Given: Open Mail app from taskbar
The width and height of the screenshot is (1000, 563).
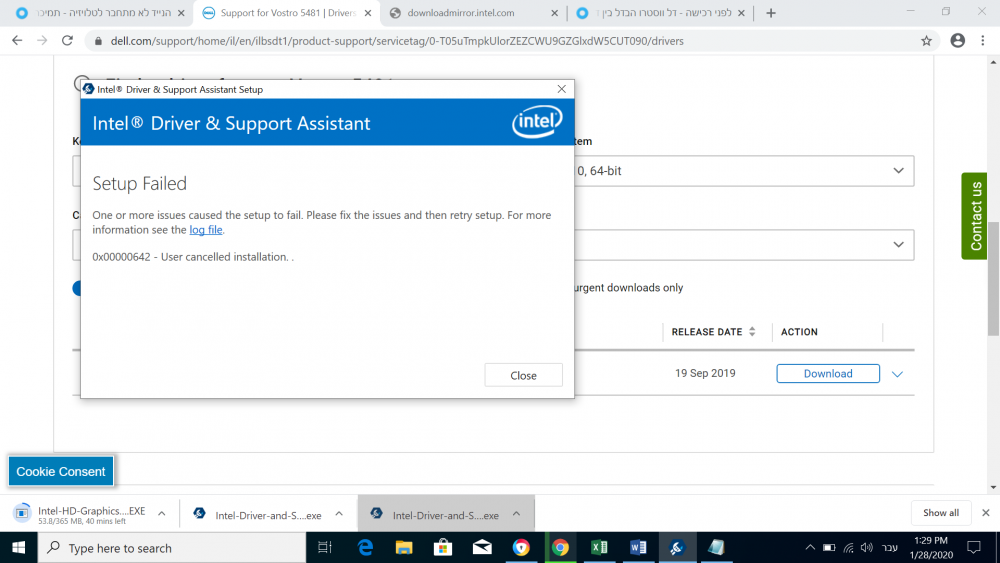Looking at the screenshot, I should coord(482,548).
